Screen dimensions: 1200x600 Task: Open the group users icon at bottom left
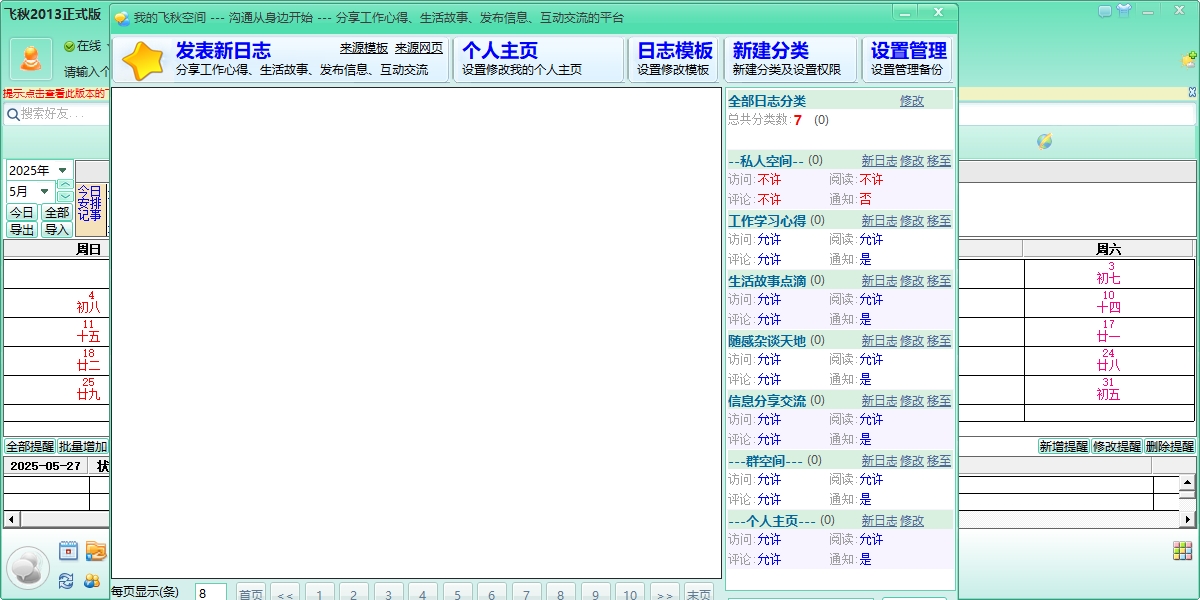tap(93, 580)
